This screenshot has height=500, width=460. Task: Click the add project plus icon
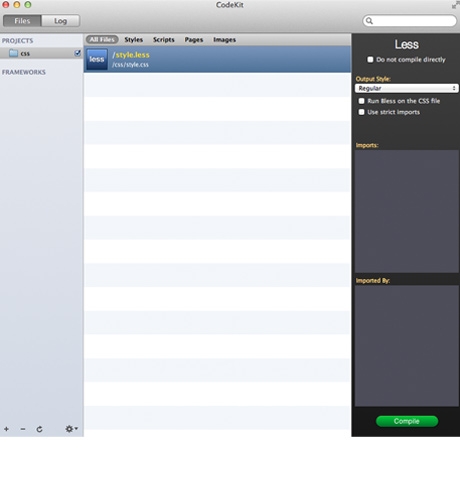tap(6, 429)
